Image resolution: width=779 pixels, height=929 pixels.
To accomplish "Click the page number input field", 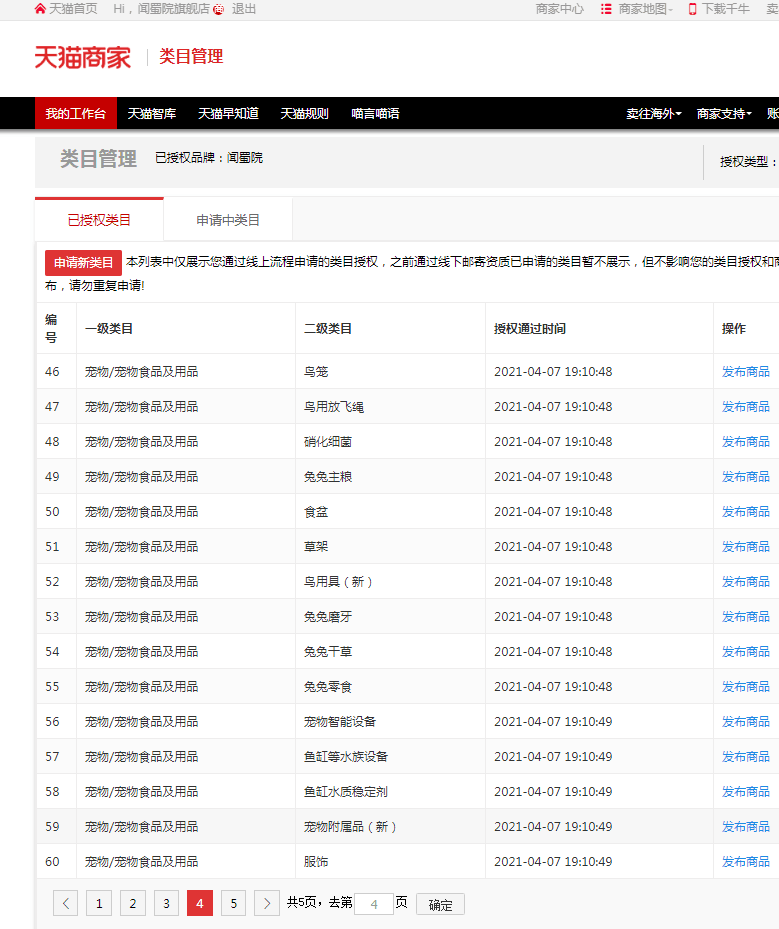I will coord(374,904).
